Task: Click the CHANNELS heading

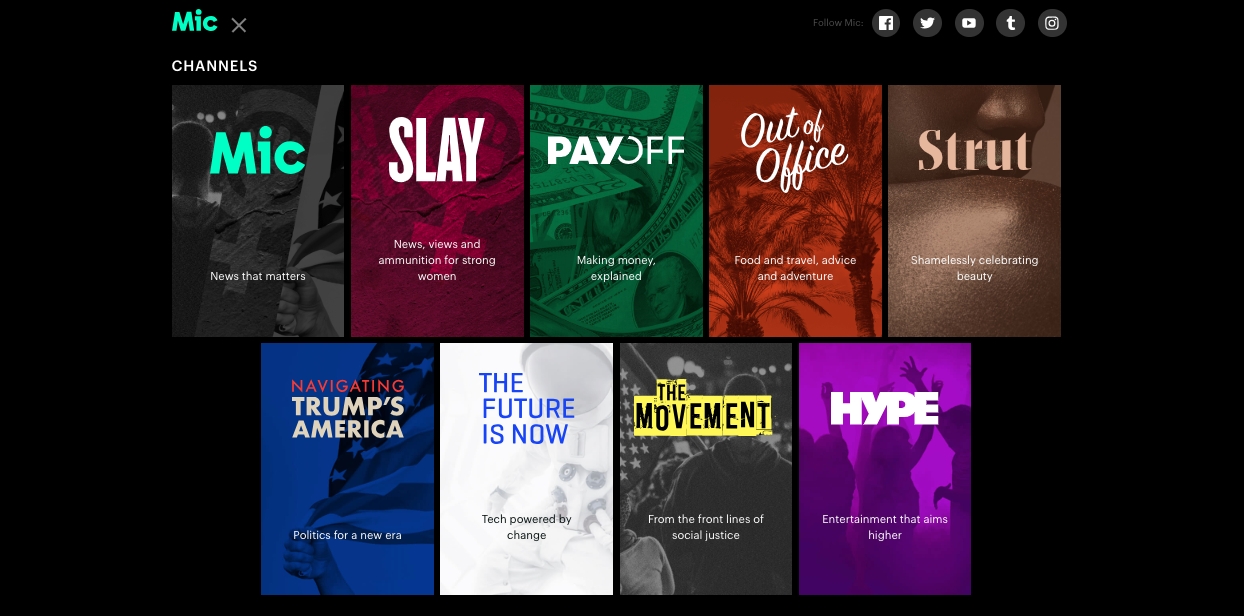Action: (x=215, y=66)
